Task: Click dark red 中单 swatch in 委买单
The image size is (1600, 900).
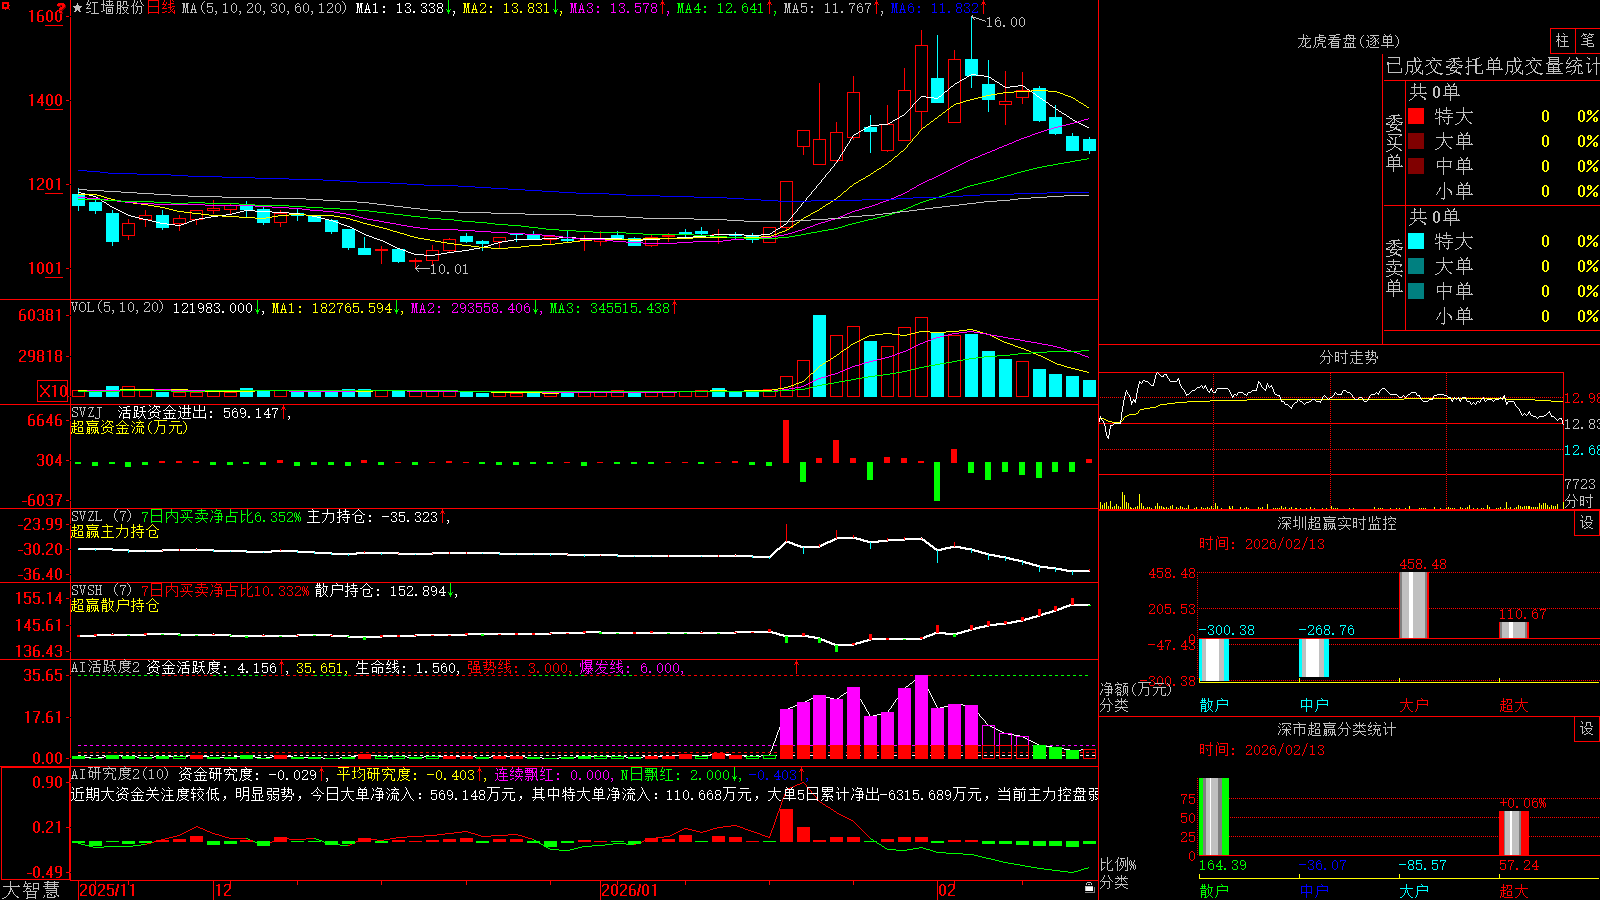Action: pyautogui.click(x=1416, y=166)
